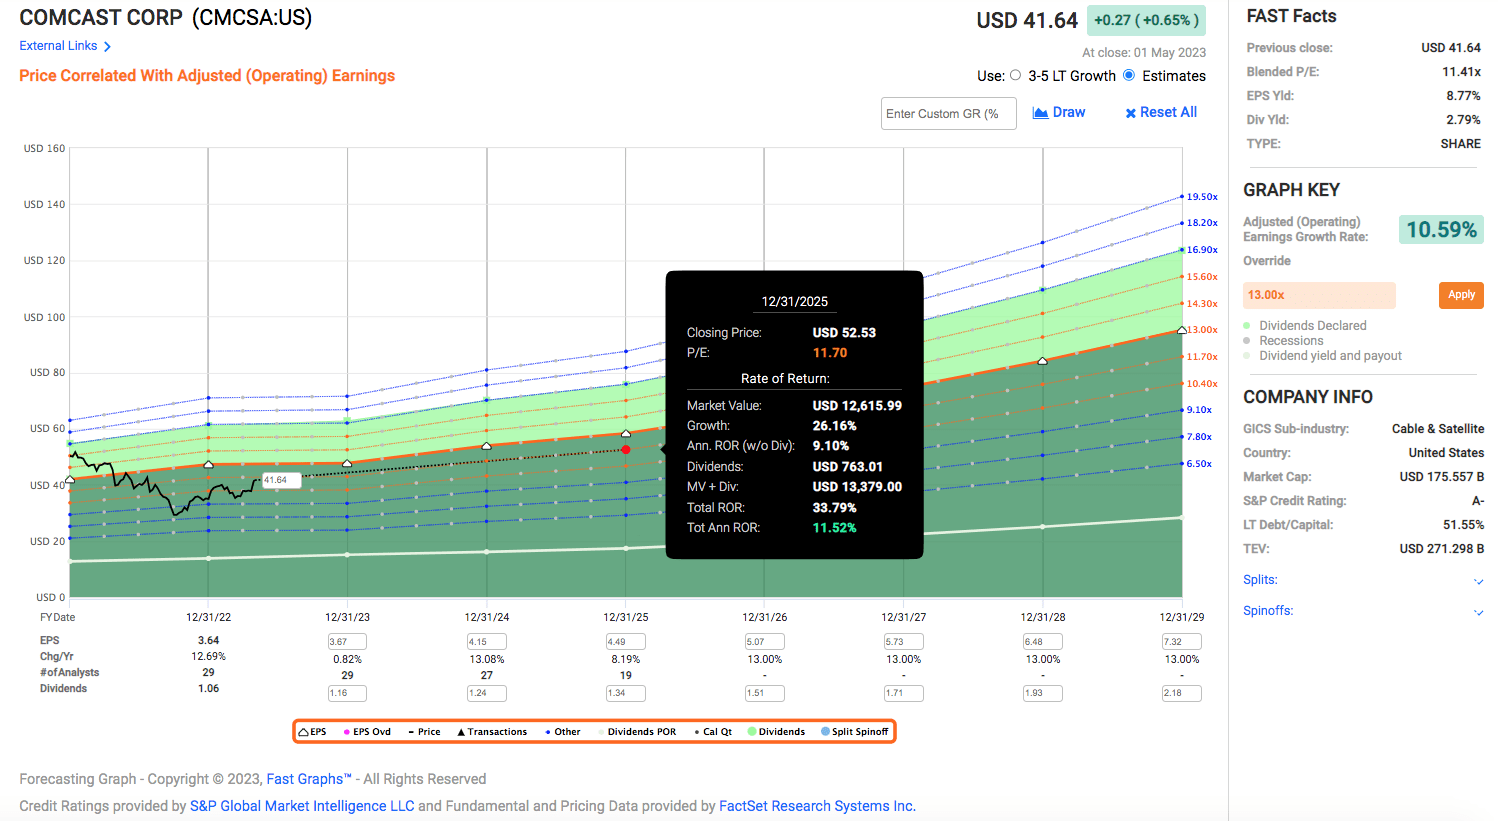The height and width of the screenshot is (821, 1498).
Task: Toggle EPS triangle legend item
Action: [x=312, y=732]
